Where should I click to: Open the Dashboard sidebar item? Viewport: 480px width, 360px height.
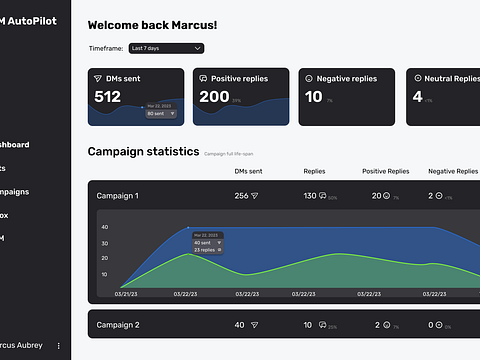tap(15, 145)
